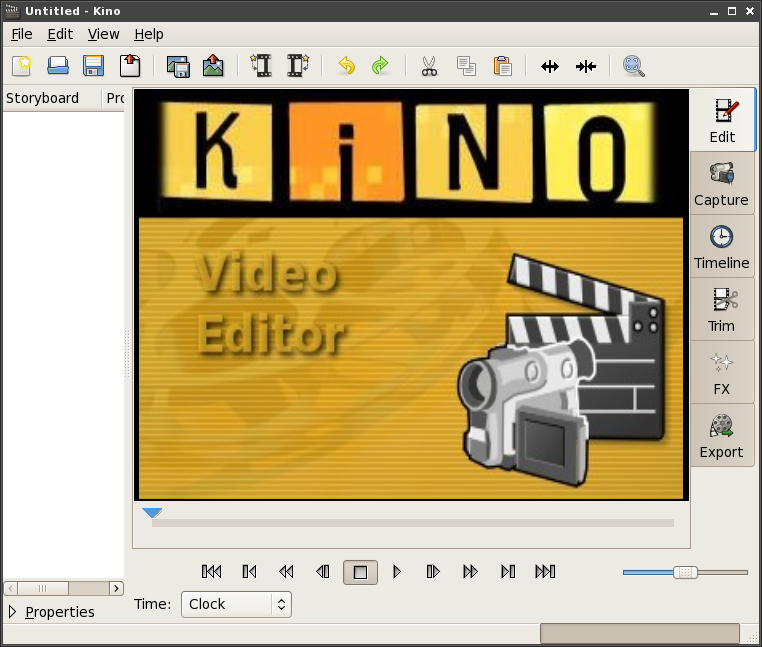The image size is (762, 647).
Task: Click the New project toolbar icon
Action: (x=22, y=66)
